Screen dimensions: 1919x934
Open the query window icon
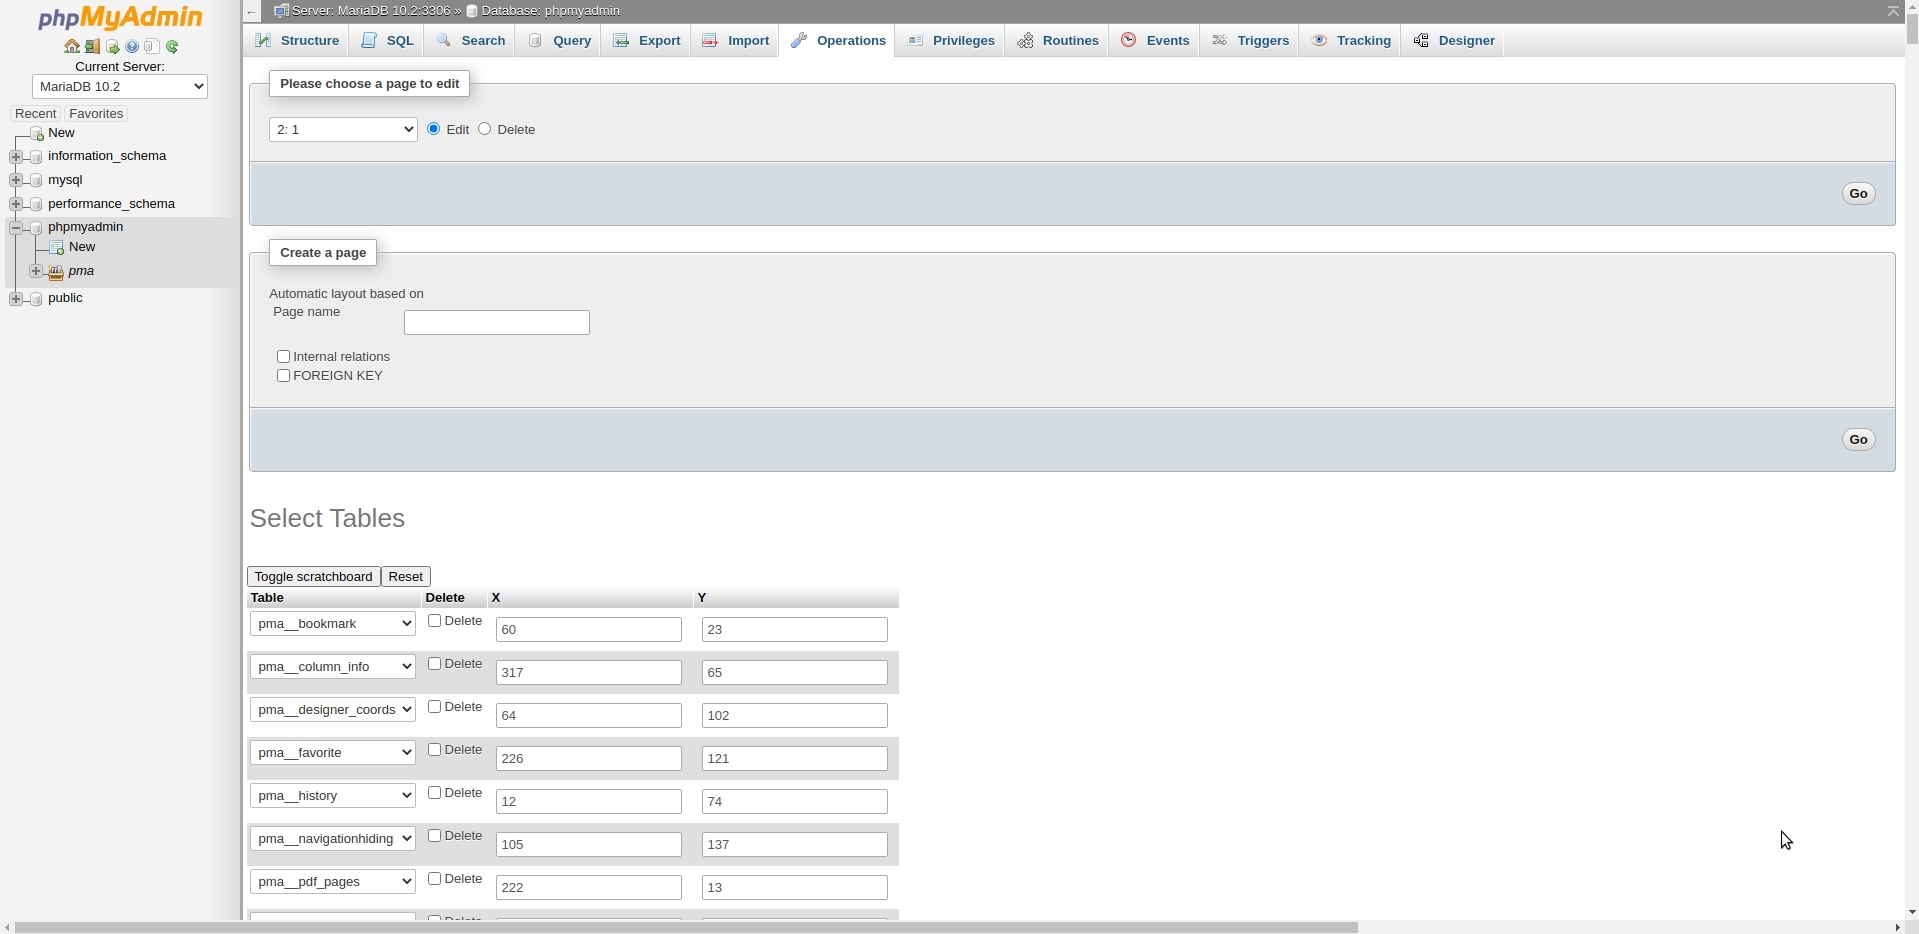pyautogui.click(x=112, y=47)
